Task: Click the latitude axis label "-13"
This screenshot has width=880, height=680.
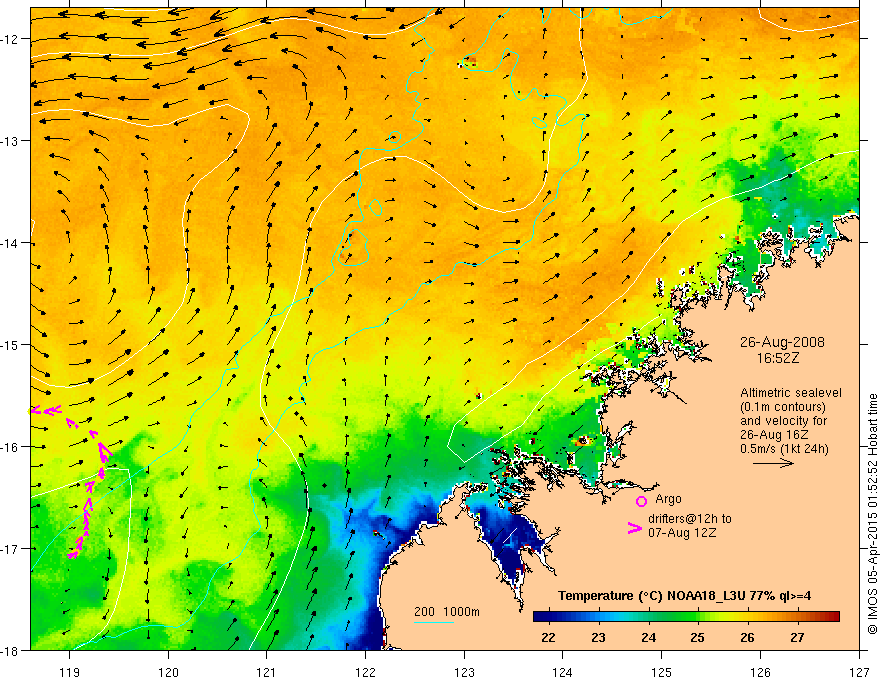Action: coord(10,141)
